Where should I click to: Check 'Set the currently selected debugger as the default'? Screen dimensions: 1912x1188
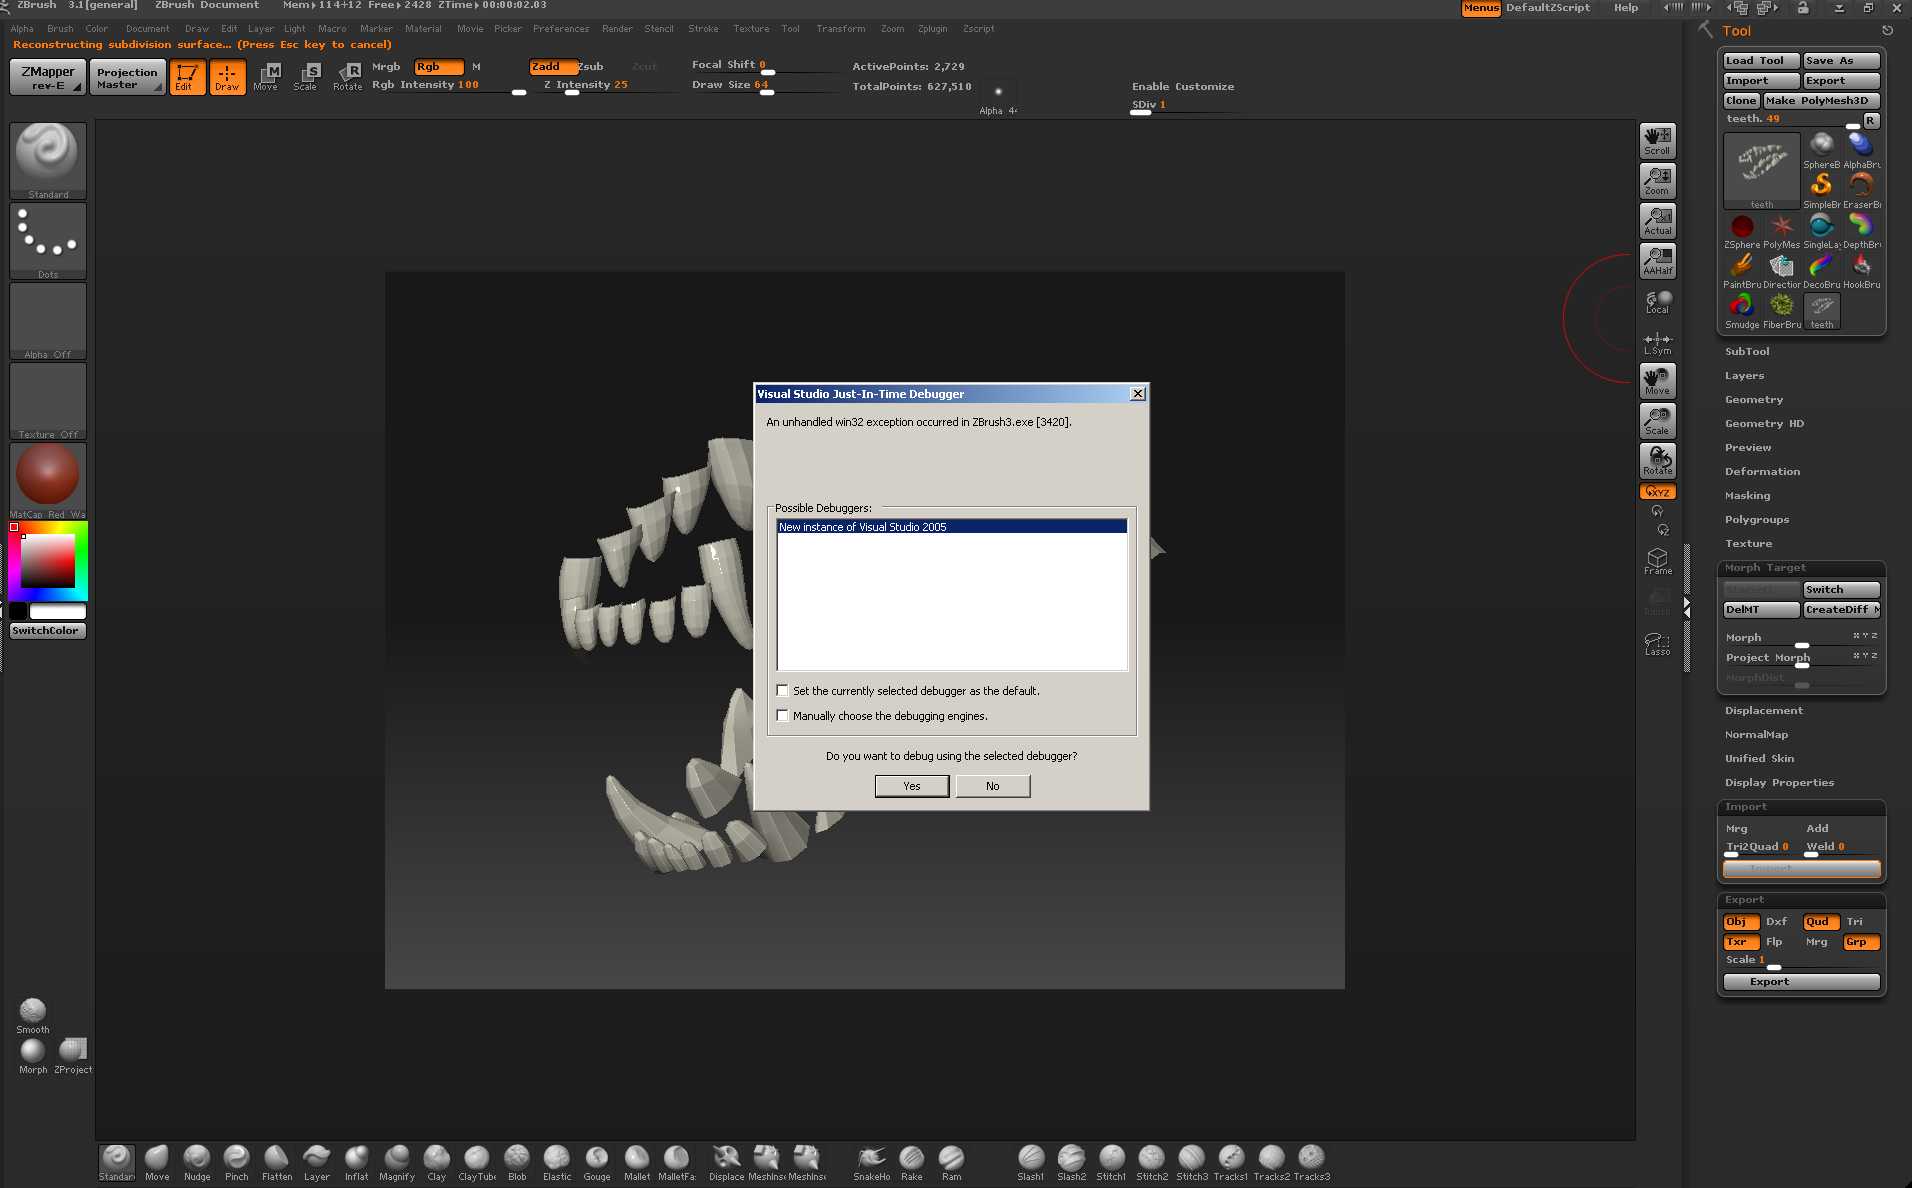(783, 690)
